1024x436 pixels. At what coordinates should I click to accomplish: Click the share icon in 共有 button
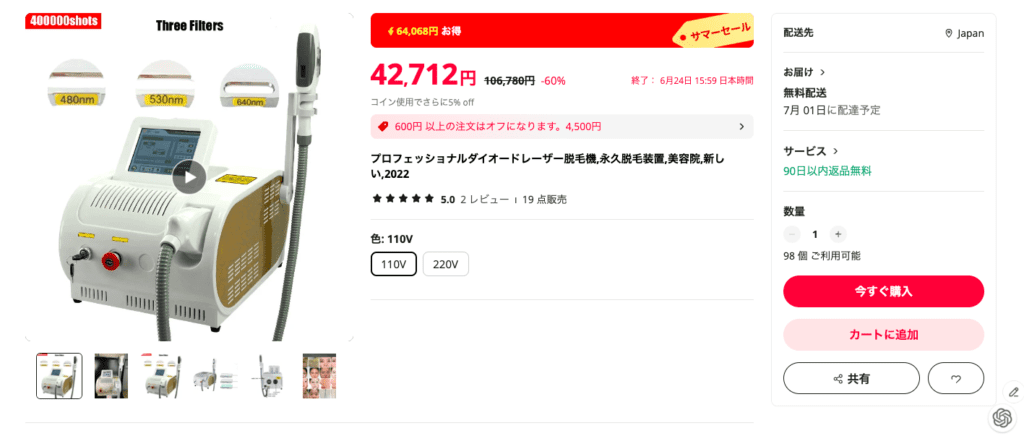(x=838, y=379)
